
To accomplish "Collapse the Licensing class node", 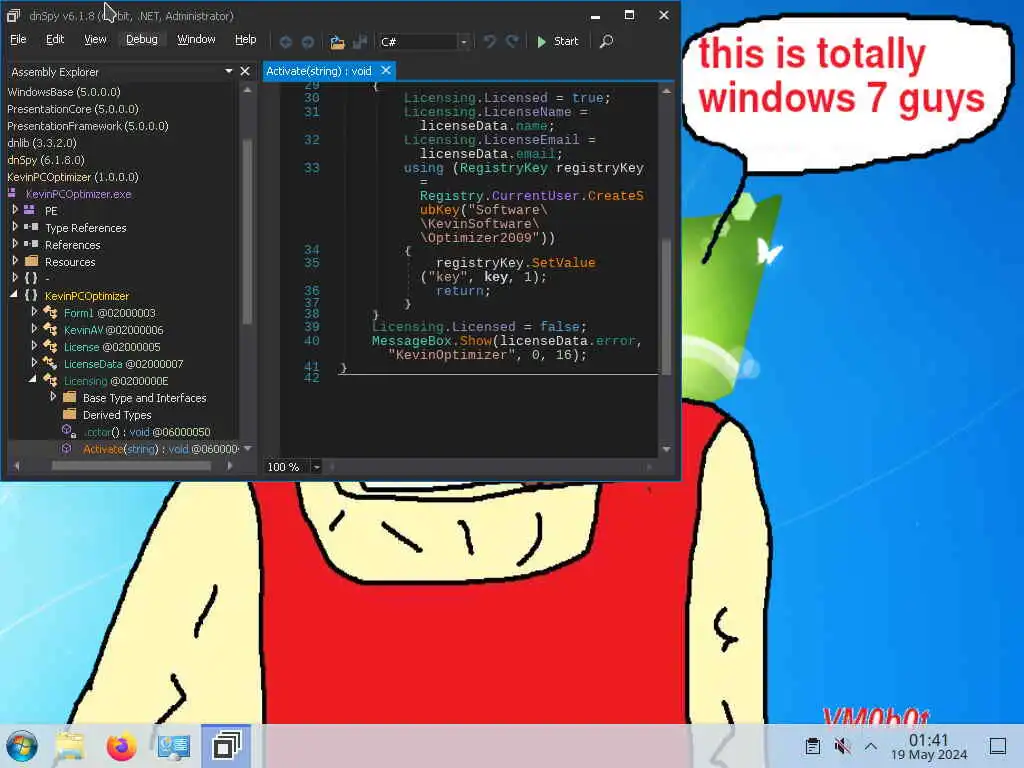I will pyautogui.click(x=33, y=379).
